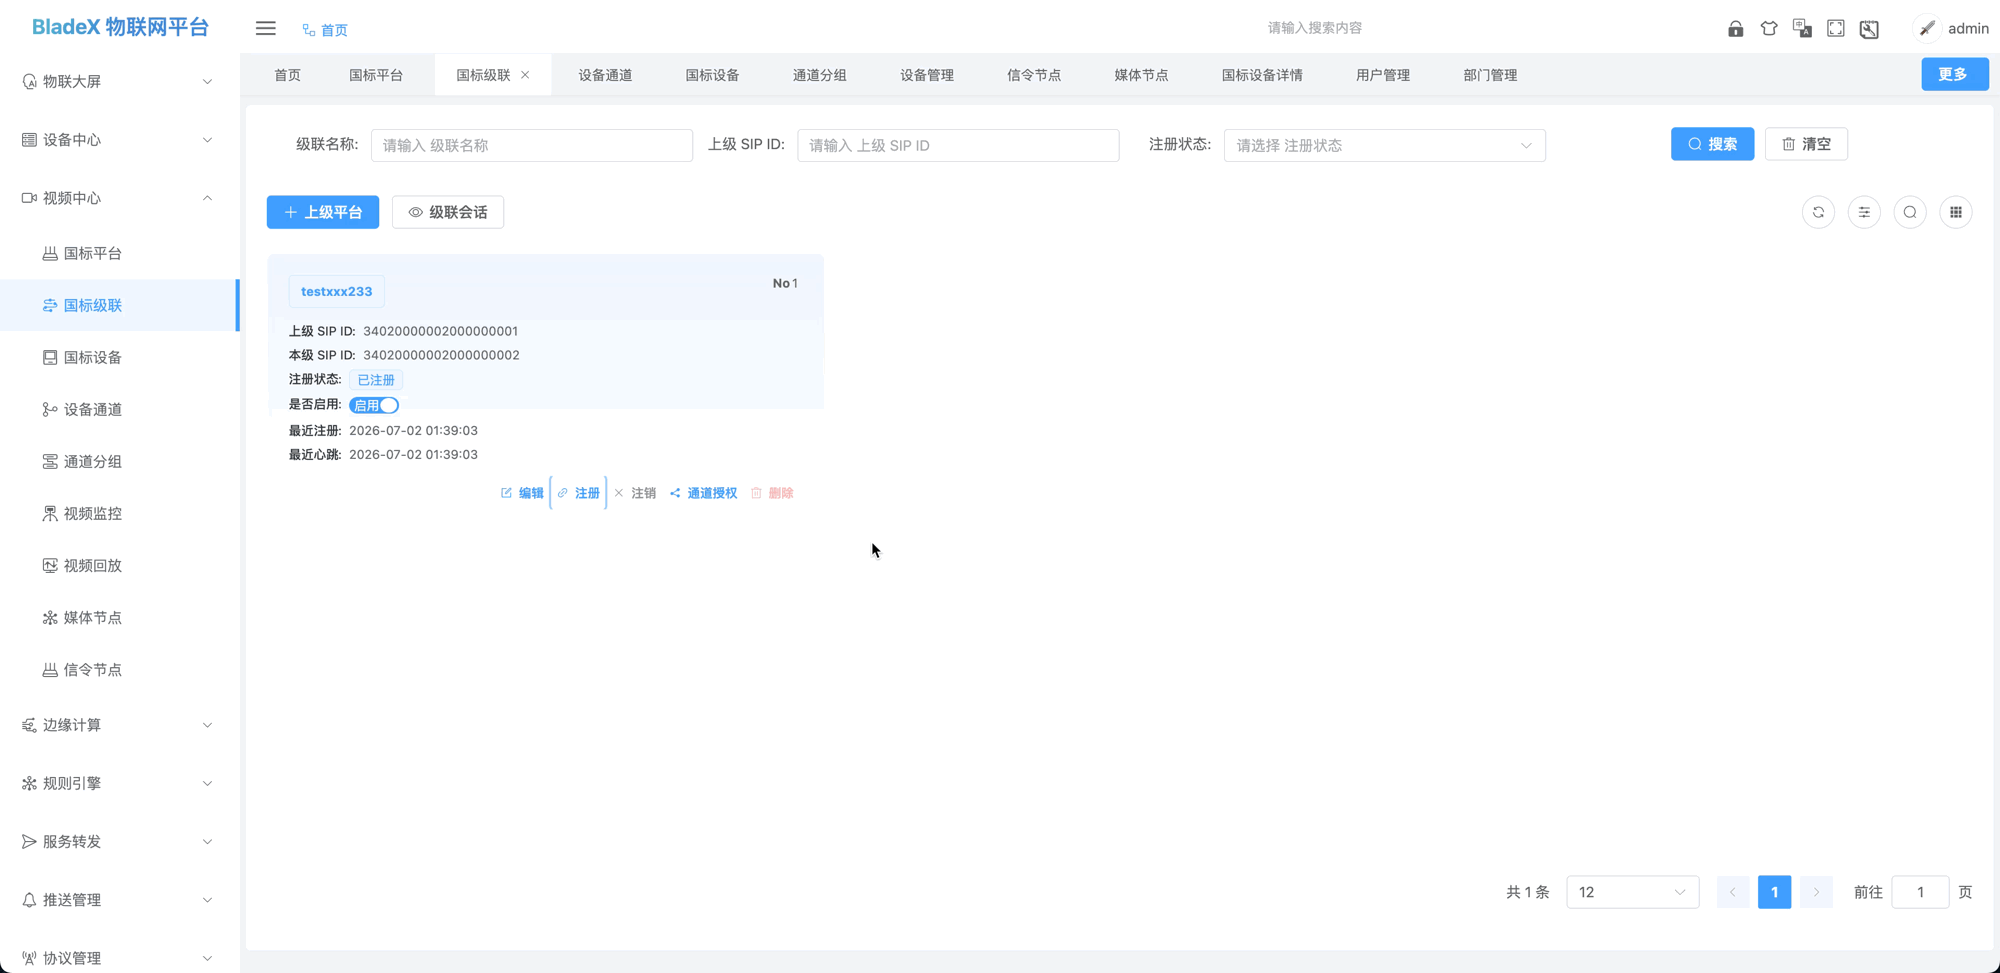Click the 清空 button

pyautogui.click(x=1806, y=144)
